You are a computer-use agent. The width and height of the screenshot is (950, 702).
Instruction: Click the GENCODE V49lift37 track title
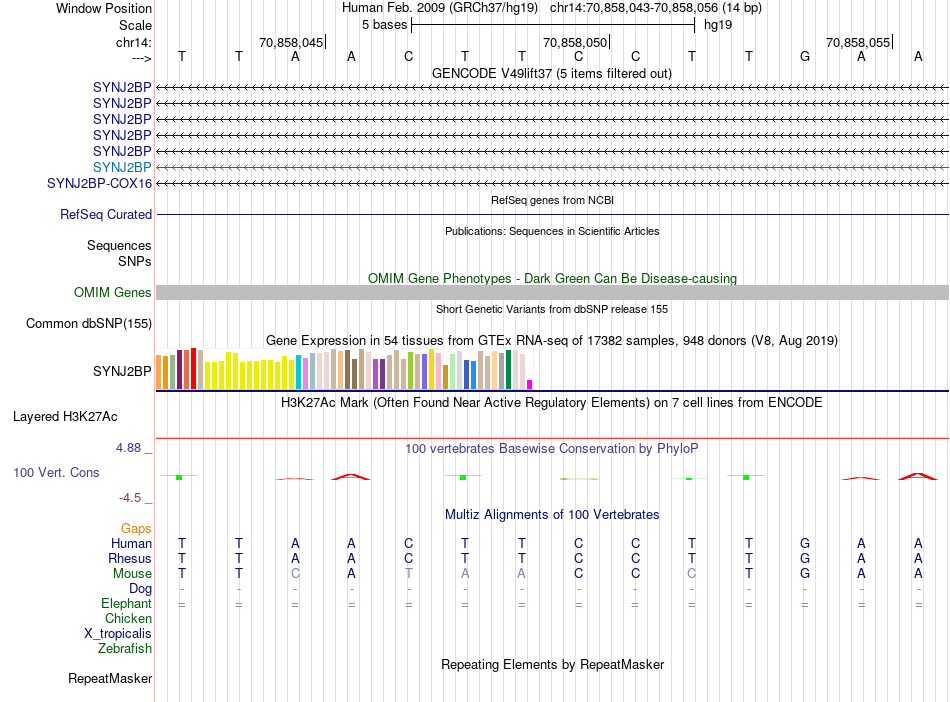(552, 73)
